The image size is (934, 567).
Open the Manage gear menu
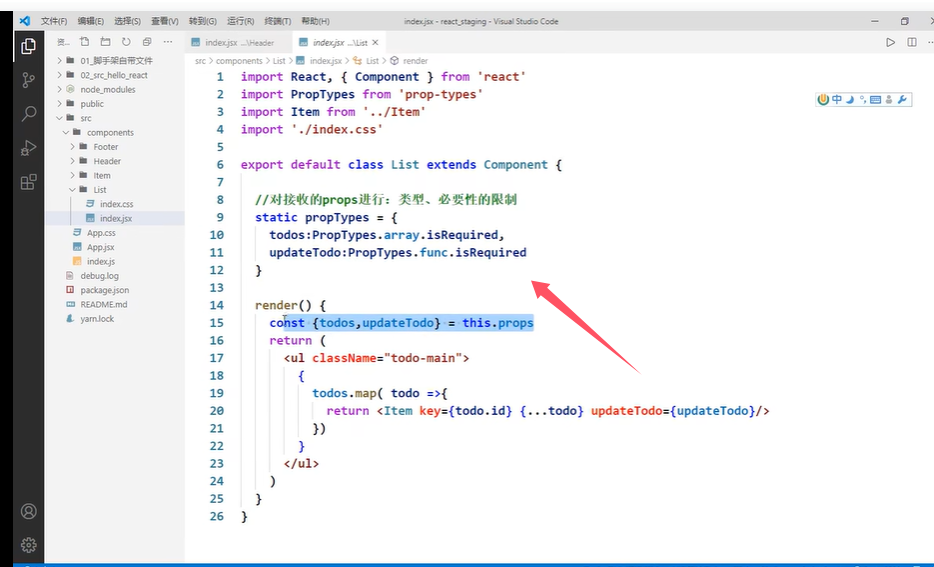[x=28, y=544]
